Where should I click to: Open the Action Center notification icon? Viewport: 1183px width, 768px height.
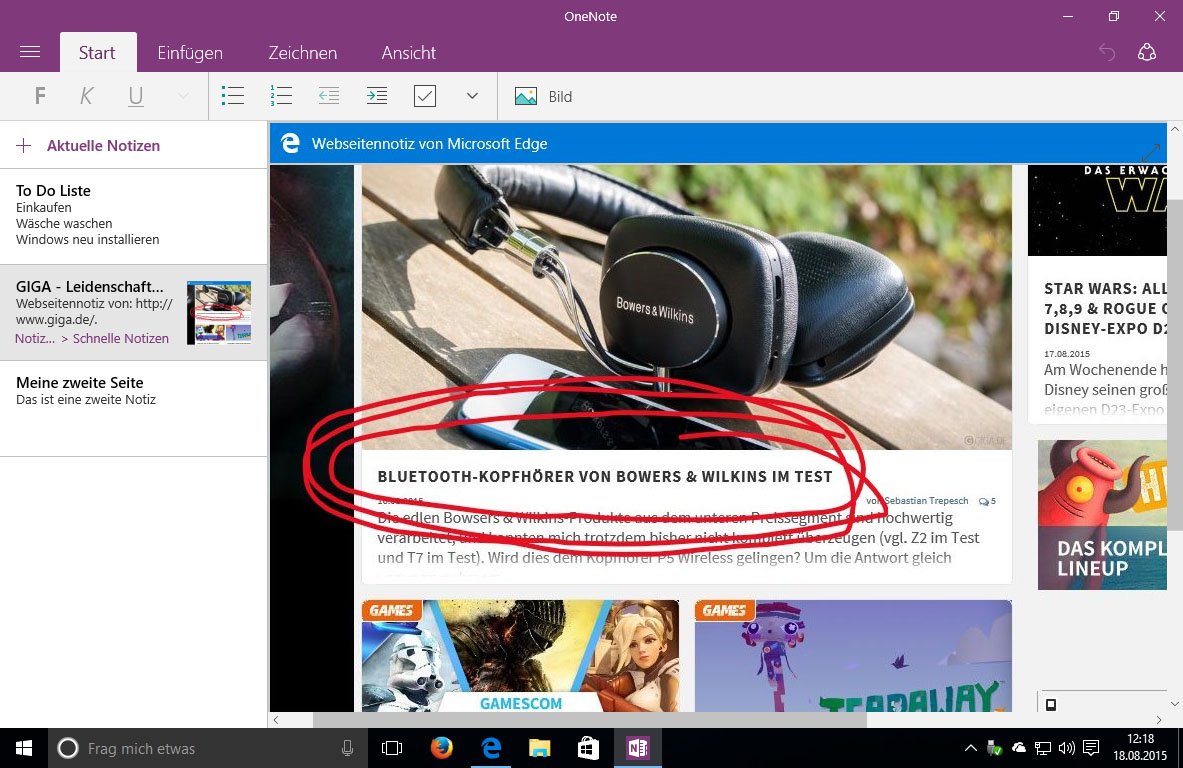(1091, 748)
